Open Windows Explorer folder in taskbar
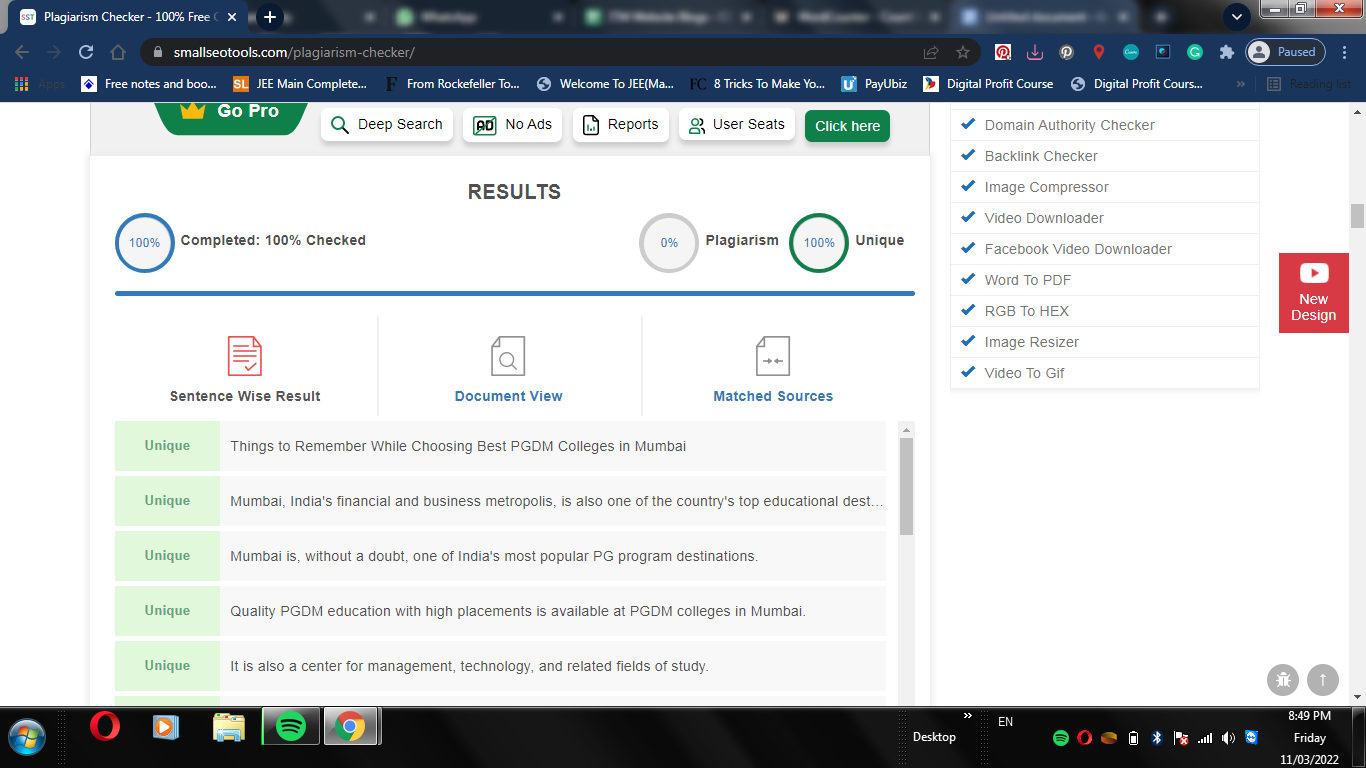The image size is (1366, 768). pos(229,726)
